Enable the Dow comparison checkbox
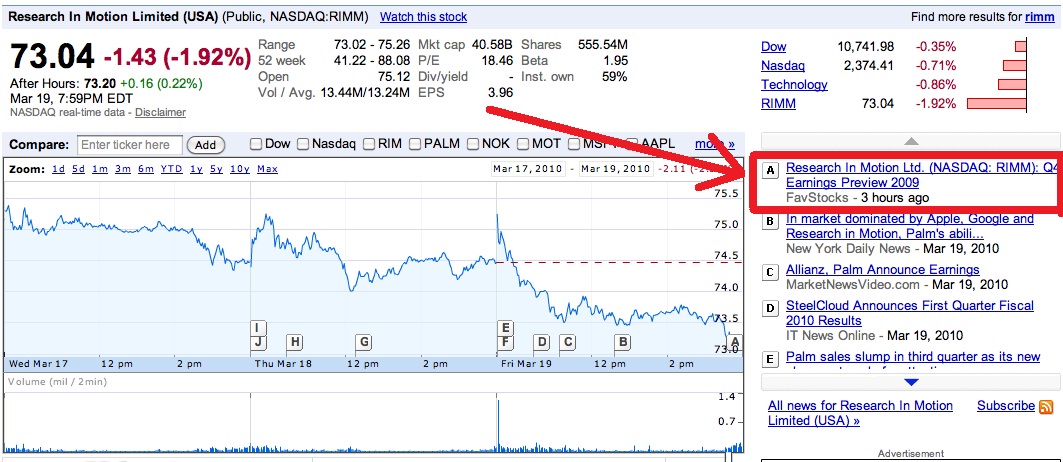The height and width of the screenshot is (462, 1063). [256, 144]
